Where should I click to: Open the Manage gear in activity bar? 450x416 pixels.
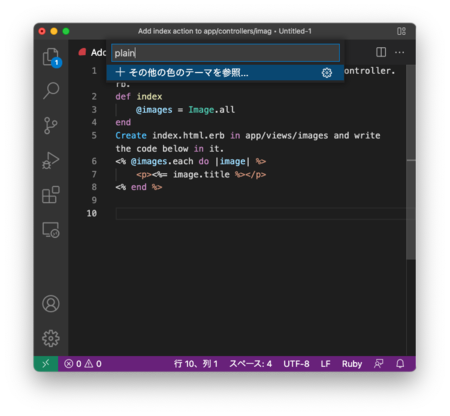tap(51, 338)
